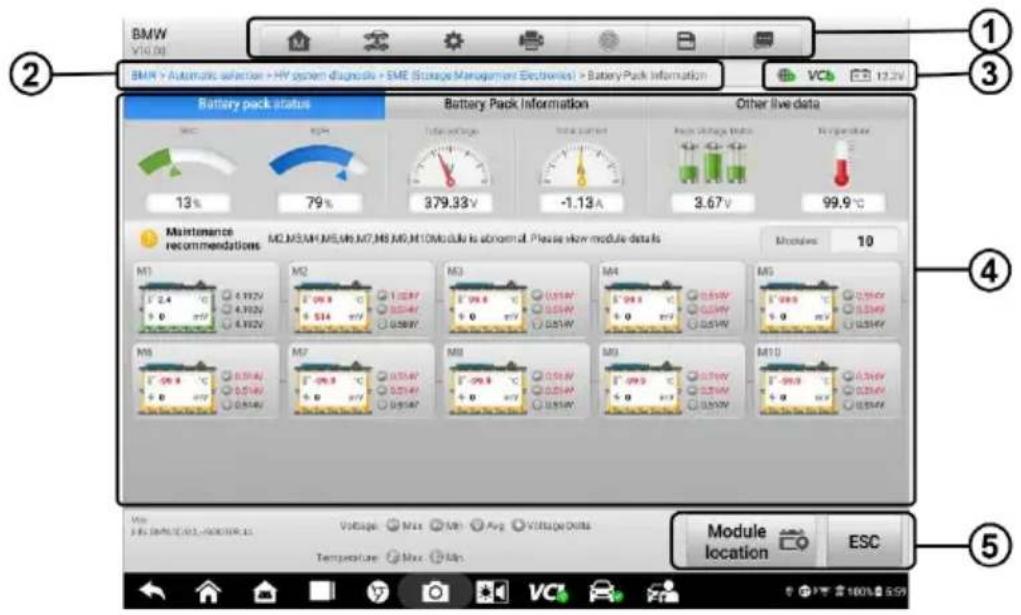Click the greyed-out round help icon
Viewport: 1021px width, 615px height.
pos(608,41)
